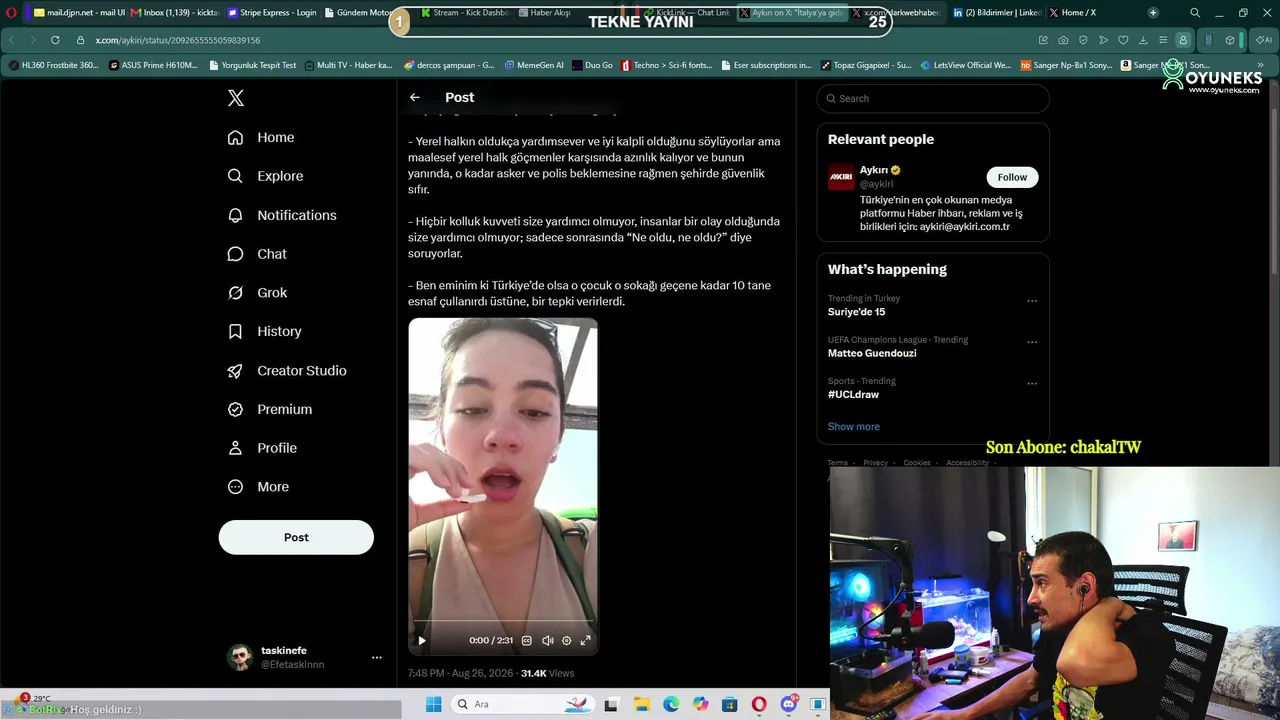This screenshot has height=720, width=1280.
Task: Open Explore via its magnifier icon
Action: click(235, 176)
